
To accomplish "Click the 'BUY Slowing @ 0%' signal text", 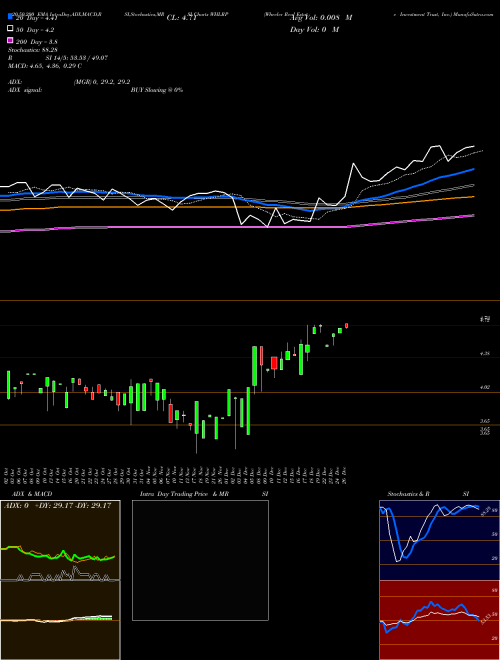I will click(x=157, y=90).
